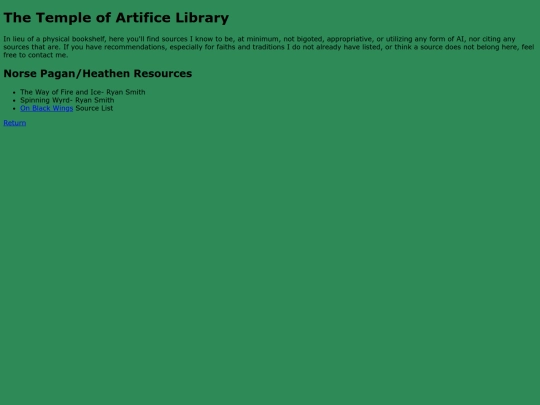Click 'Norse Pagan/Heathen Resources' heading
540x405 pixels.
pyautogui.click(x=97, y=73)
